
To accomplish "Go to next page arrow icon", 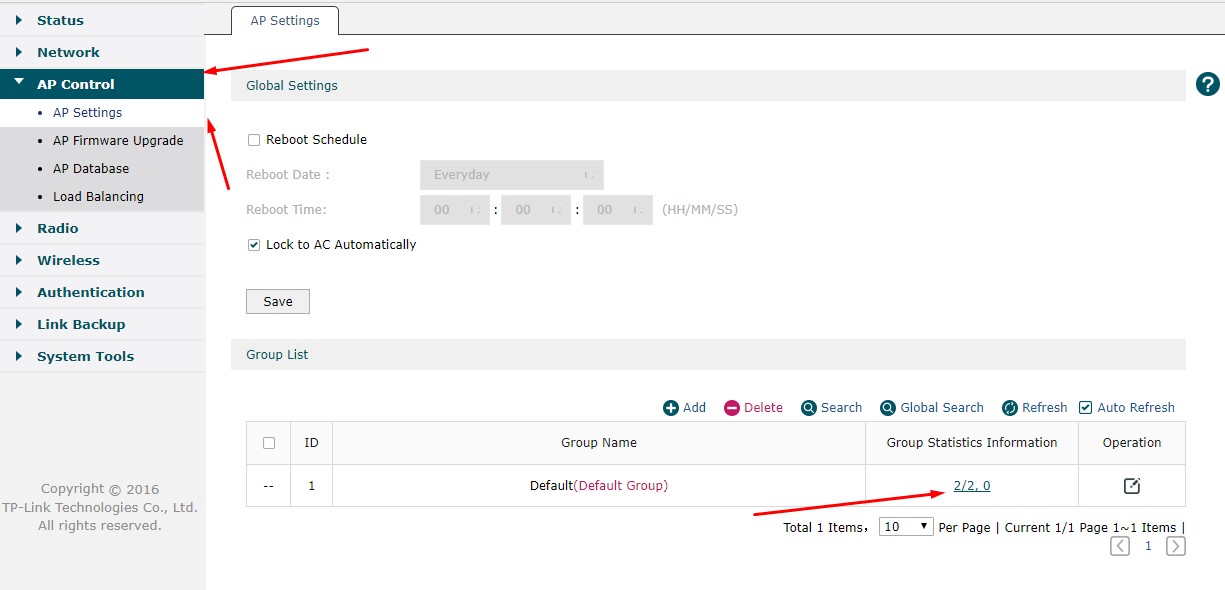I will (x=1176, y=546).
